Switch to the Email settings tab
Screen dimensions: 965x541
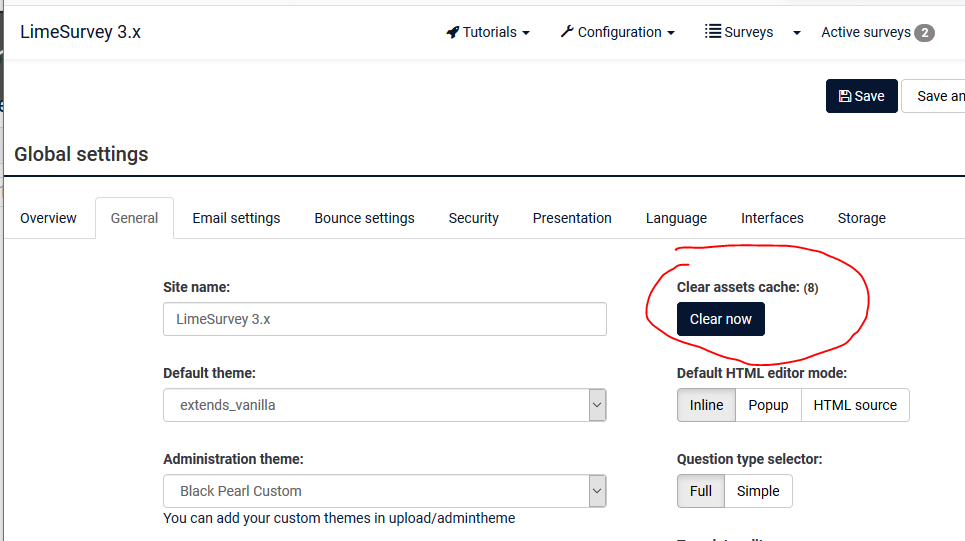tap(236, 218)
